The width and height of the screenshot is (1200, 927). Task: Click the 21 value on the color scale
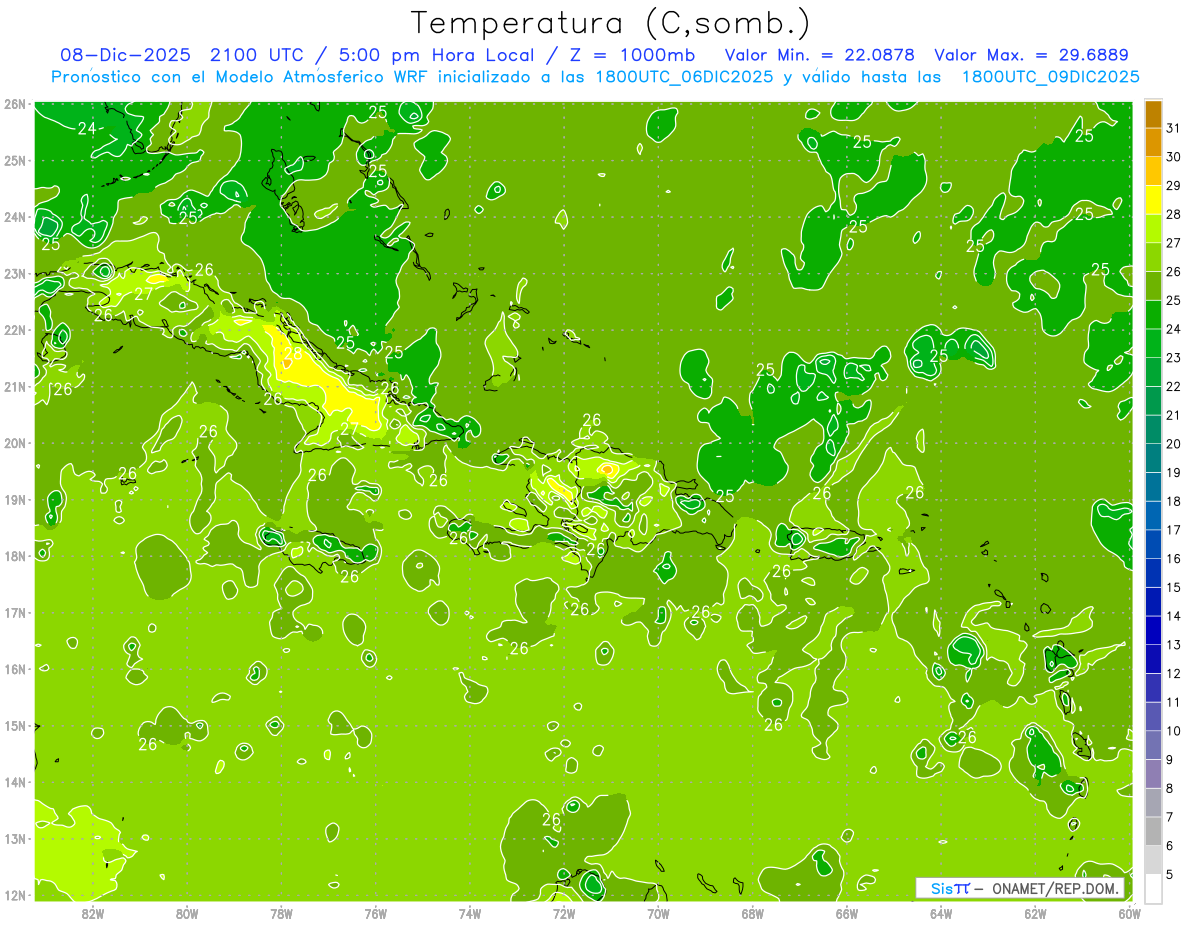point(1173,415)
